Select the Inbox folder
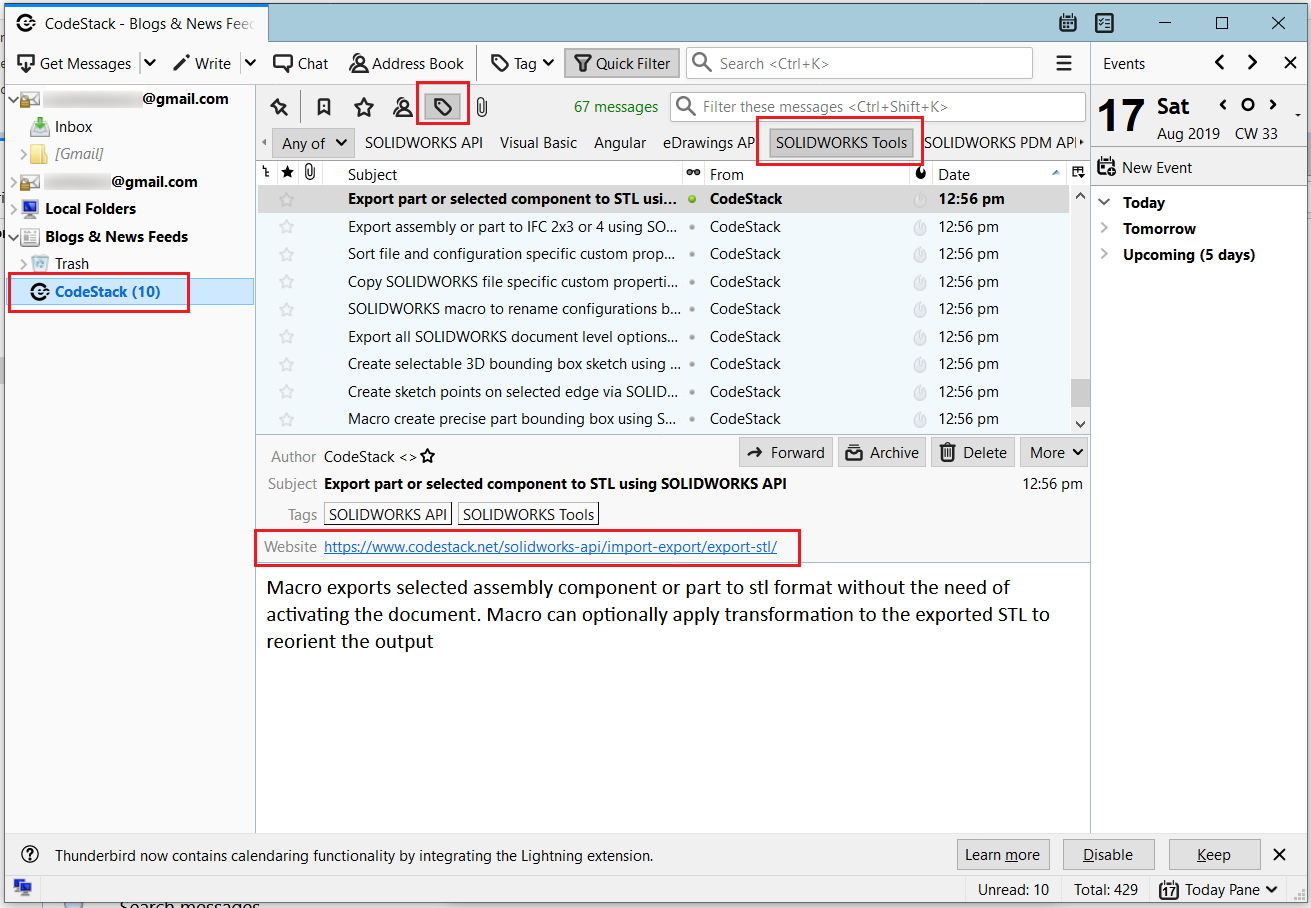1311x908 pixels. (x=74, y=127)
